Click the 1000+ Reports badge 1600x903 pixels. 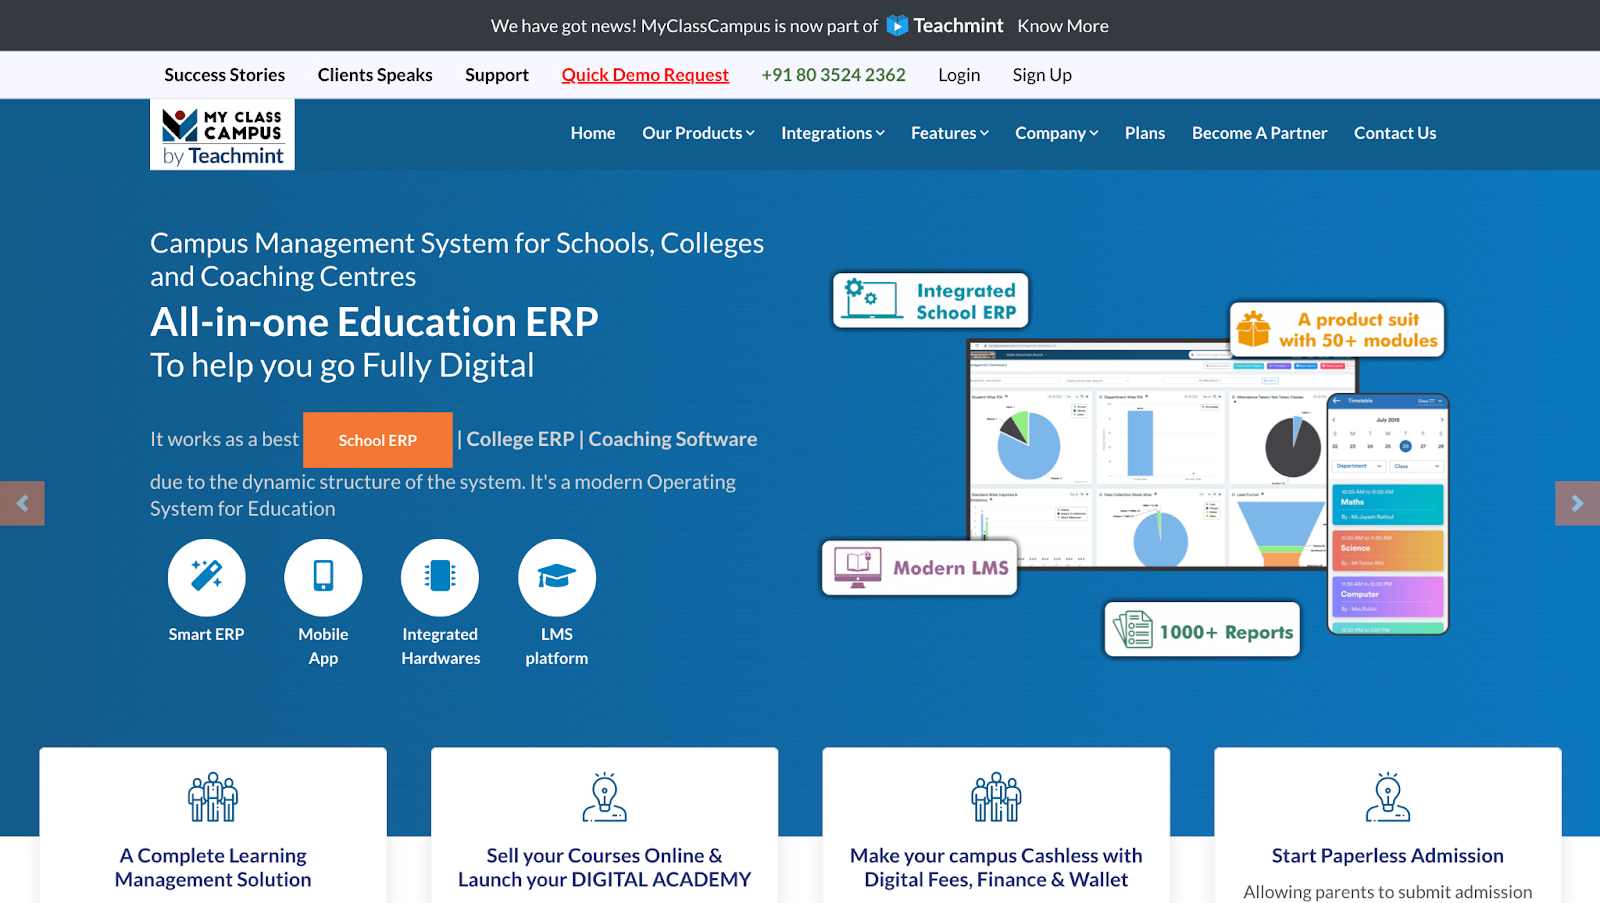pos(1202,630)
